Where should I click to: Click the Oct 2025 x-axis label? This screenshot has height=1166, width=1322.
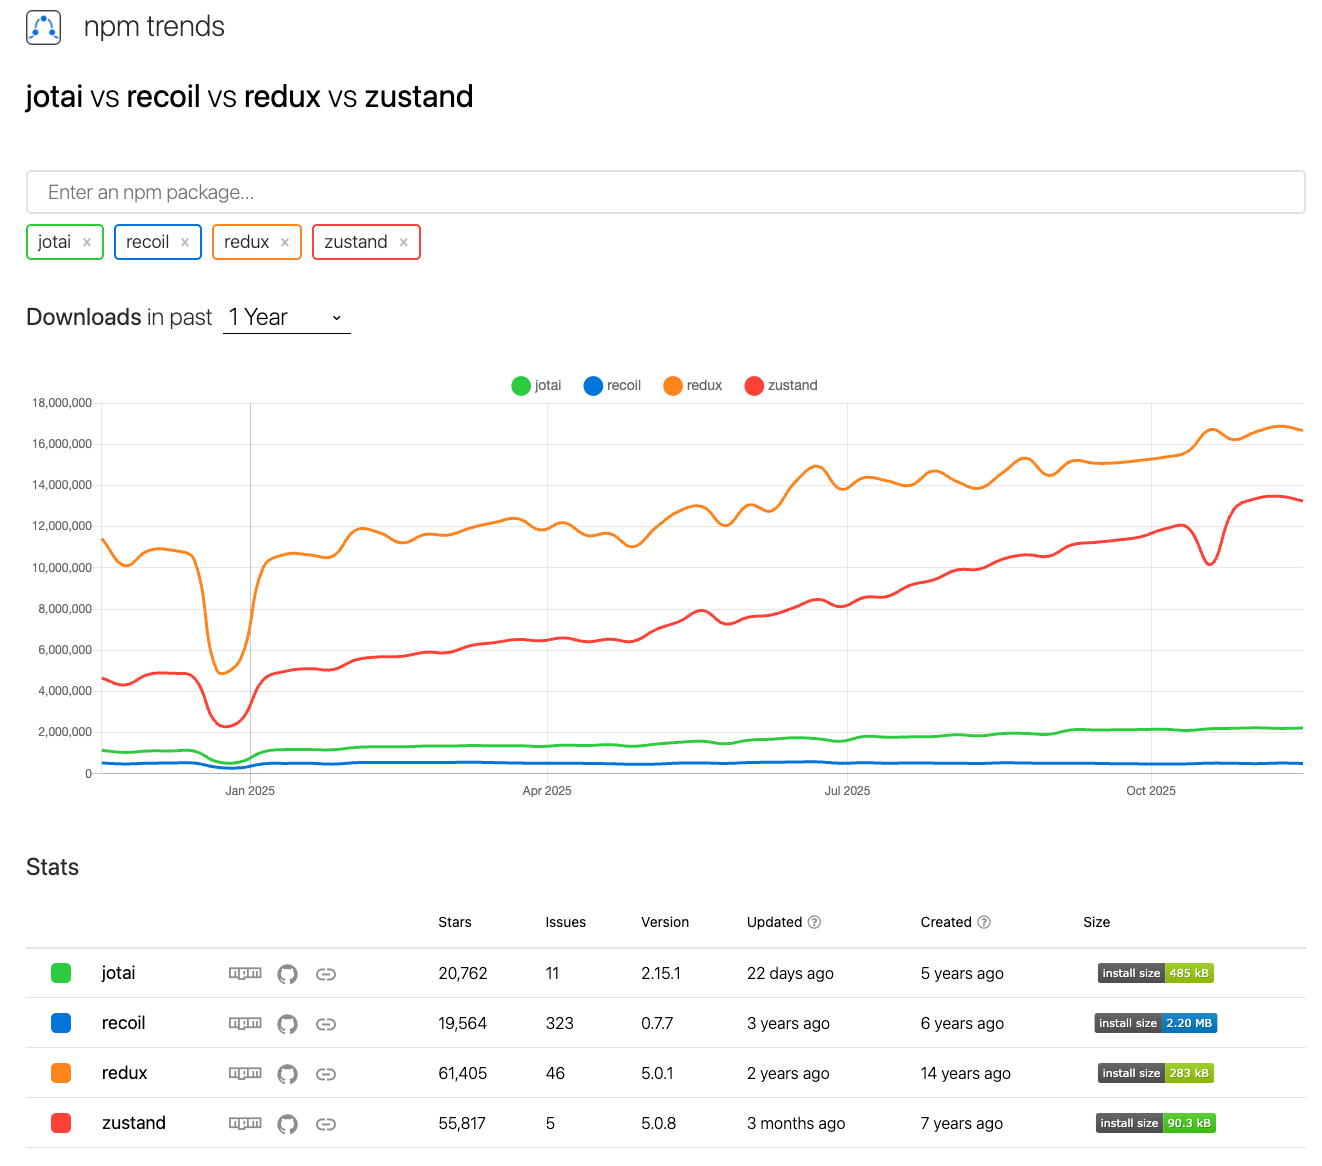(1151, 791)
